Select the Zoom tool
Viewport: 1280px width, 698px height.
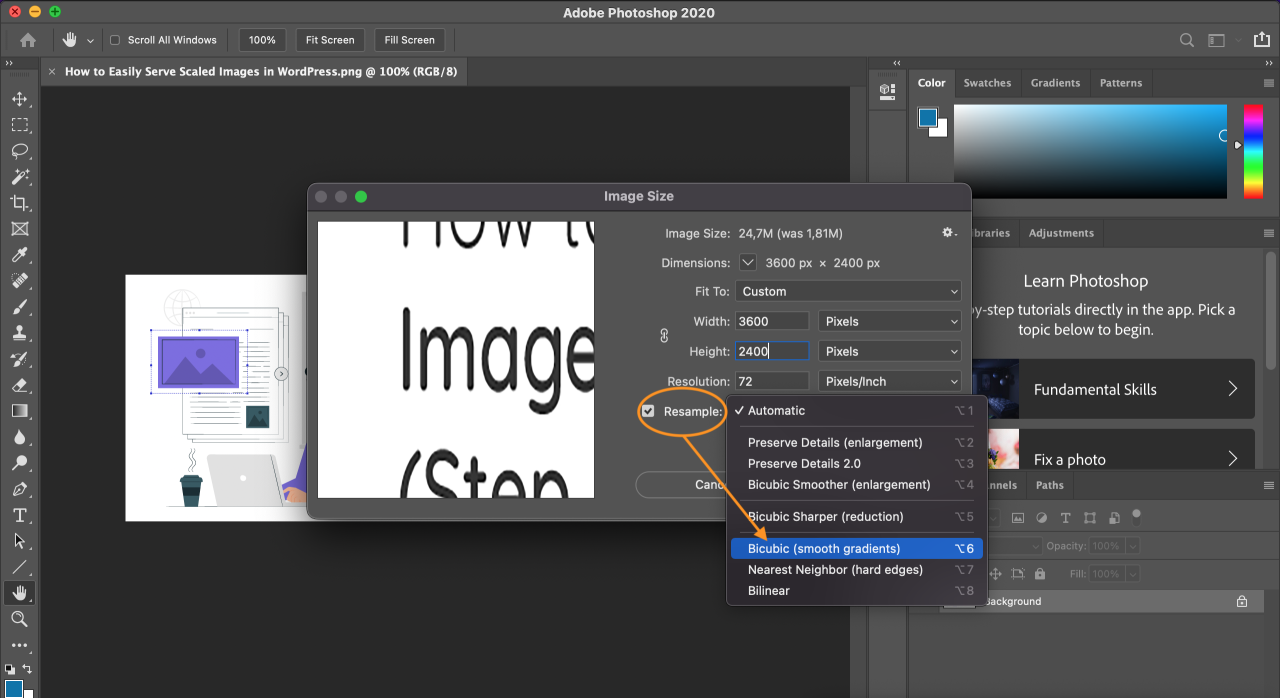19,619
